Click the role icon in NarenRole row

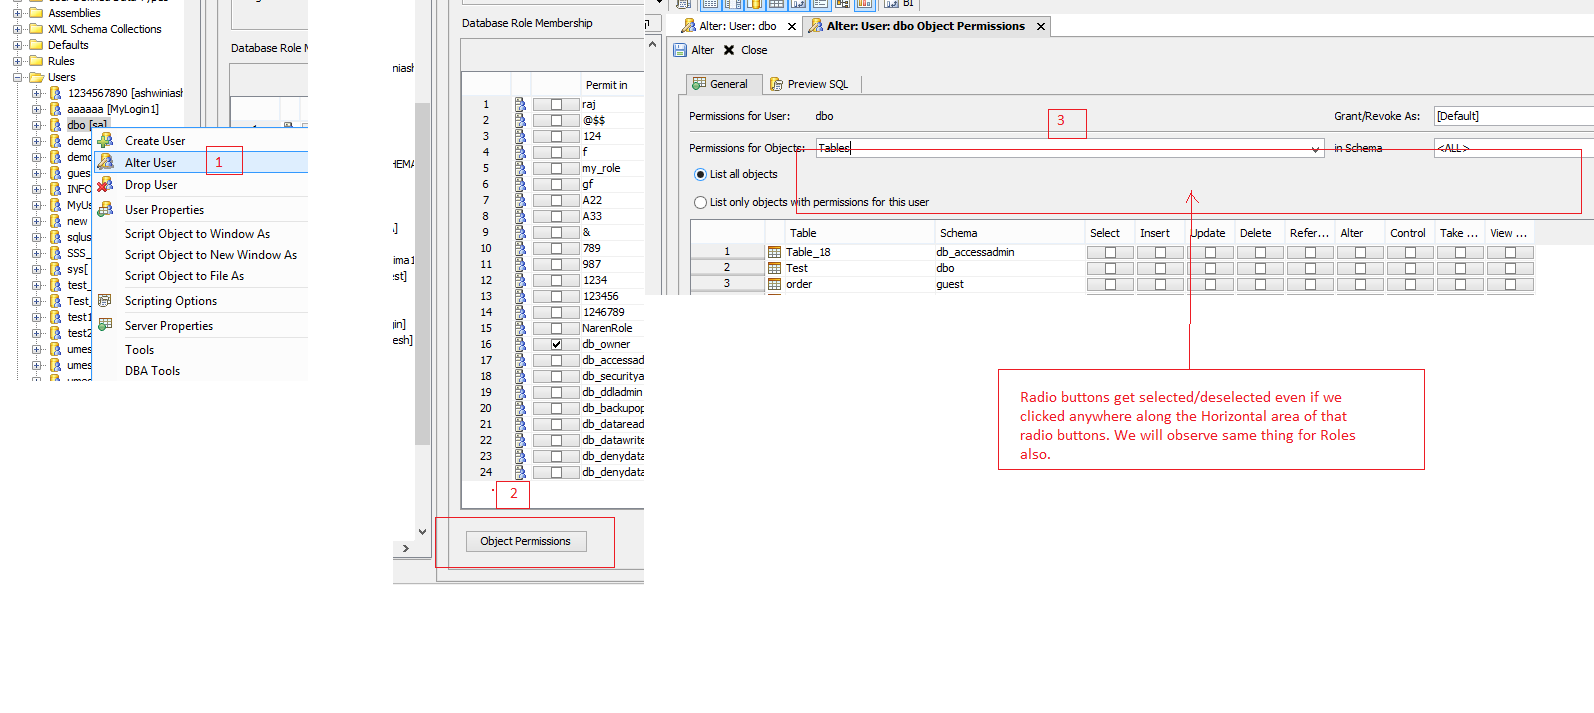coord(520,328)
